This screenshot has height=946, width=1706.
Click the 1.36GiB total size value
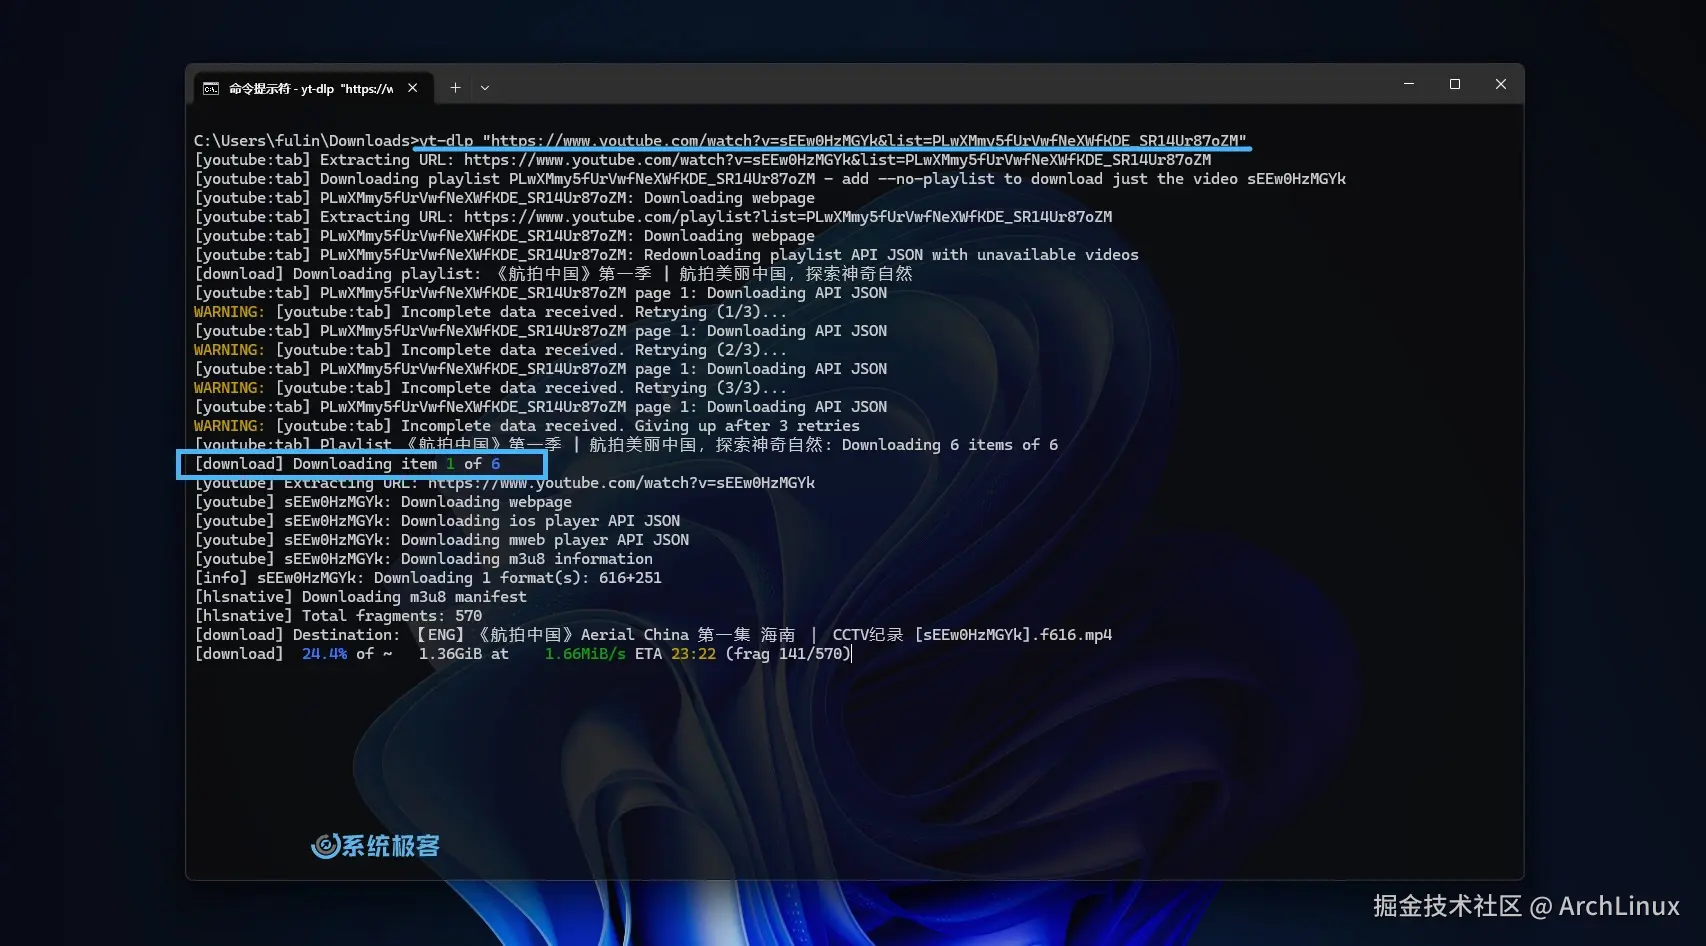click(450, 654)
